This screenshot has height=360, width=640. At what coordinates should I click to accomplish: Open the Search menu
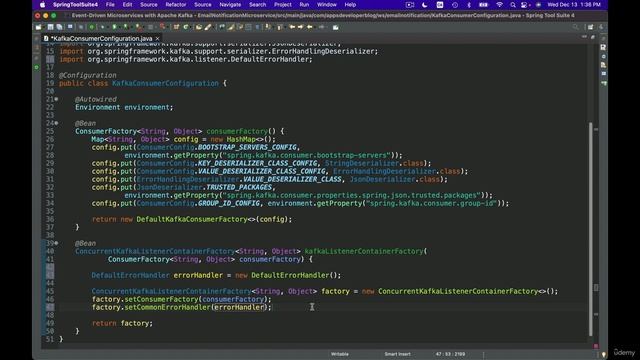point(258,4)
